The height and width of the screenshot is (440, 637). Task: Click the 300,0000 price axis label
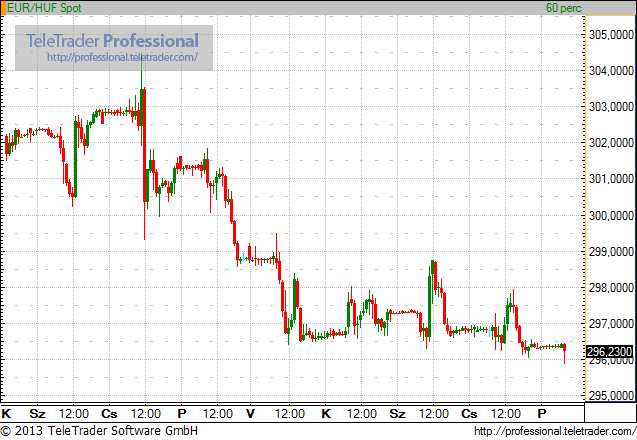(x=611, y=215)
